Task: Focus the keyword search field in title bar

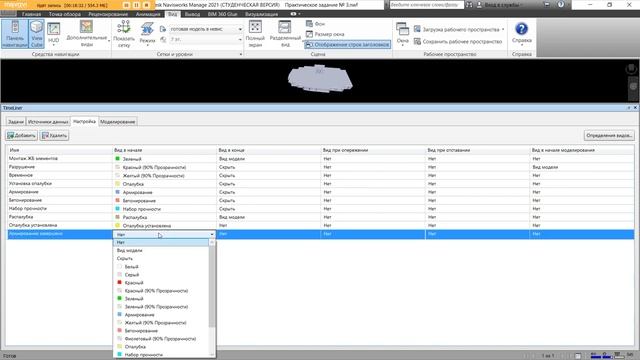Action: [x=426, y=5]
